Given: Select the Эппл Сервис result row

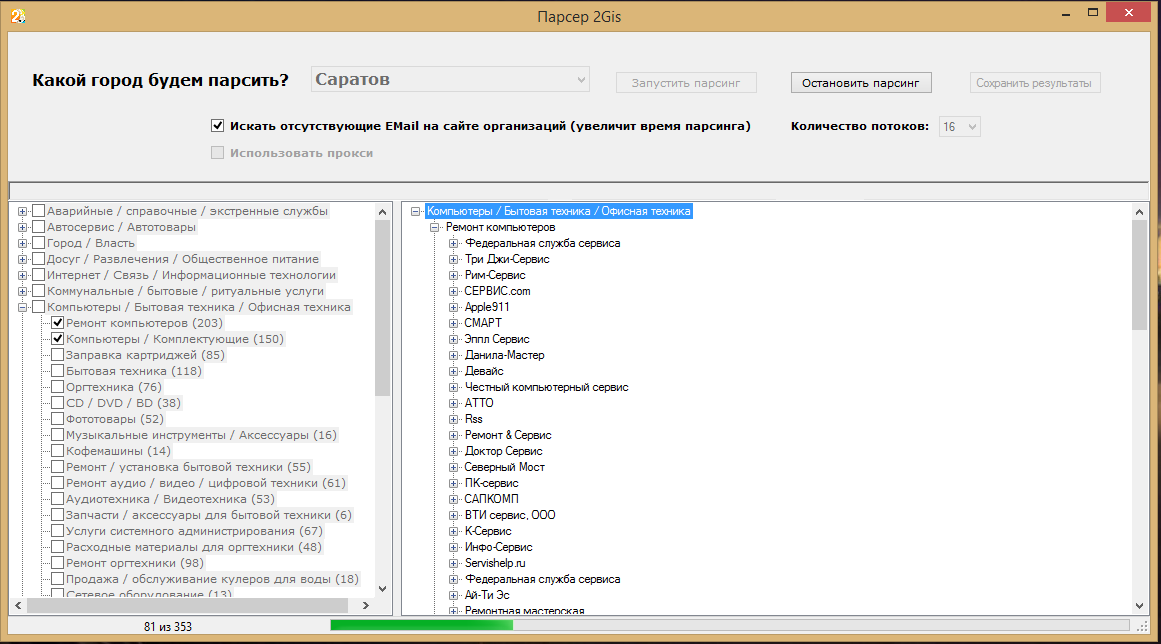Looking at the screenshot, I should [497, 339].
